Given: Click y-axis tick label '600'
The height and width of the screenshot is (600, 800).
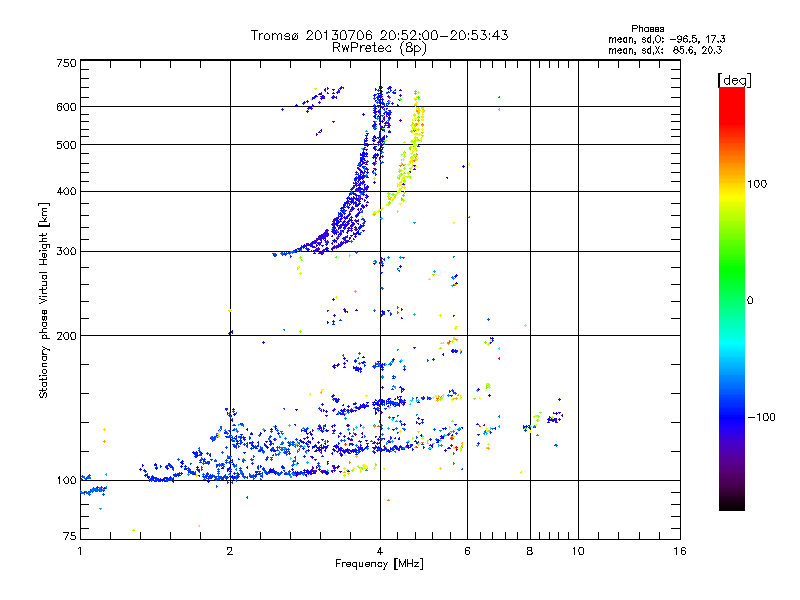Looking at the screenshot, I should point(66,107).
